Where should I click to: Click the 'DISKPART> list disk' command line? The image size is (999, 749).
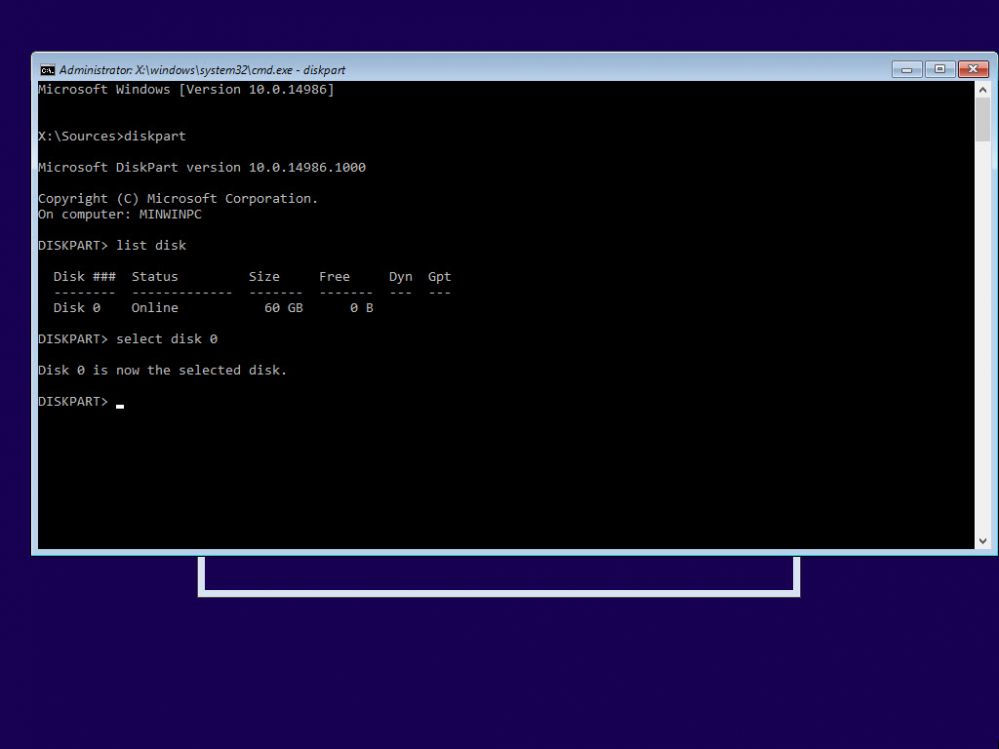coord(112,245)
